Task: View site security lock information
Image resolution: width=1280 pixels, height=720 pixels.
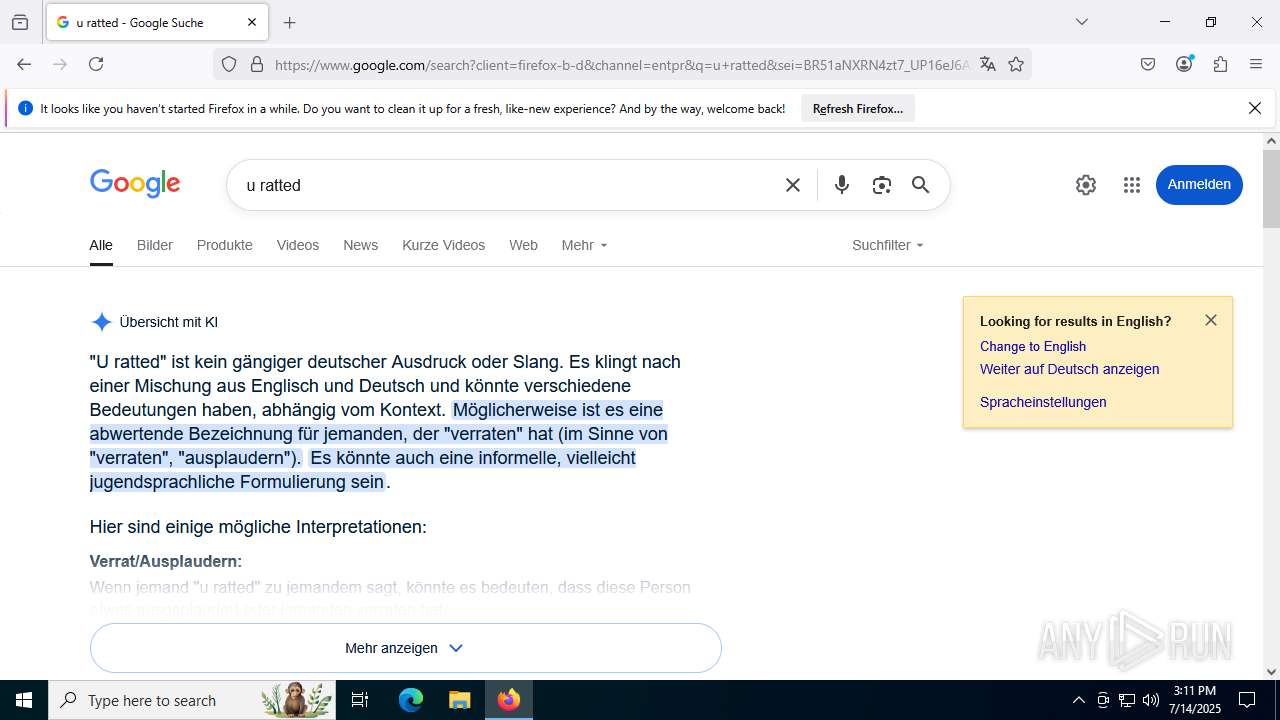Action: (x=257, y=64)
